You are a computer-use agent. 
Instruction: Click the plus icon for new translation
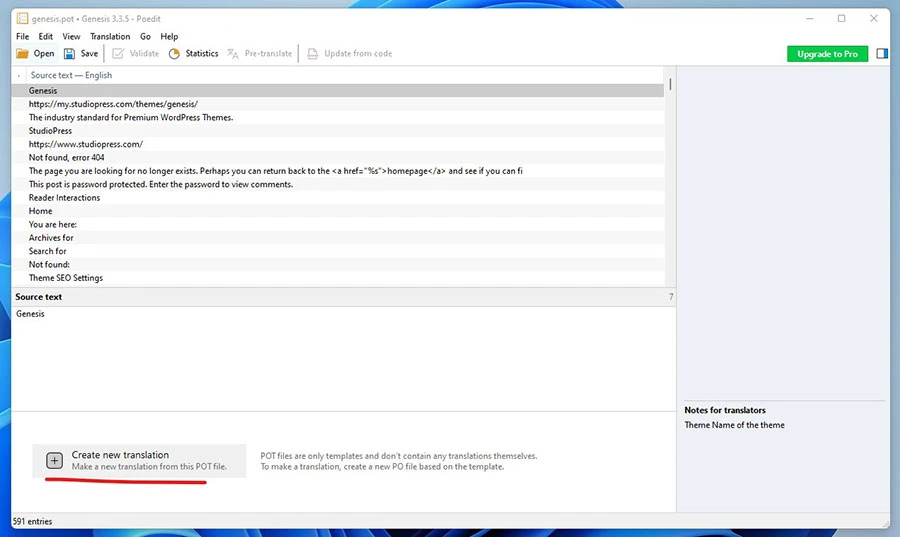point(55,461)
